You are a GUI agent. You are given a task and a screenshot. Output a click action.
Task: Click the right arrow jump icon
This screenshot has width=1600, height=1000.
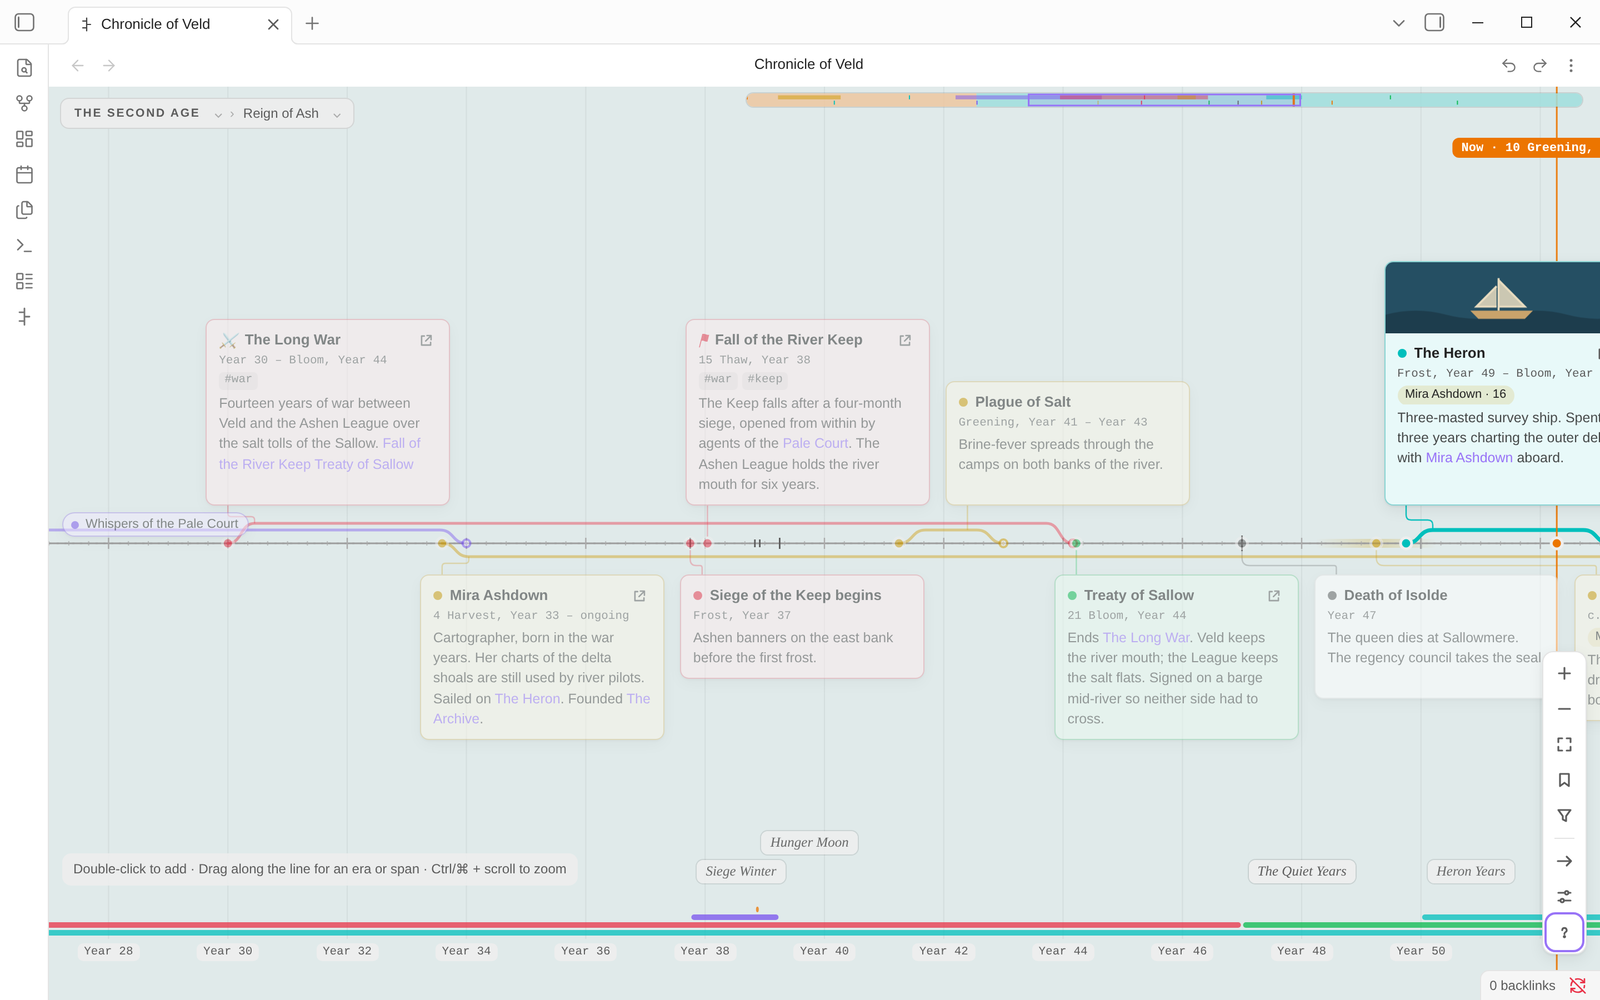1564,861
